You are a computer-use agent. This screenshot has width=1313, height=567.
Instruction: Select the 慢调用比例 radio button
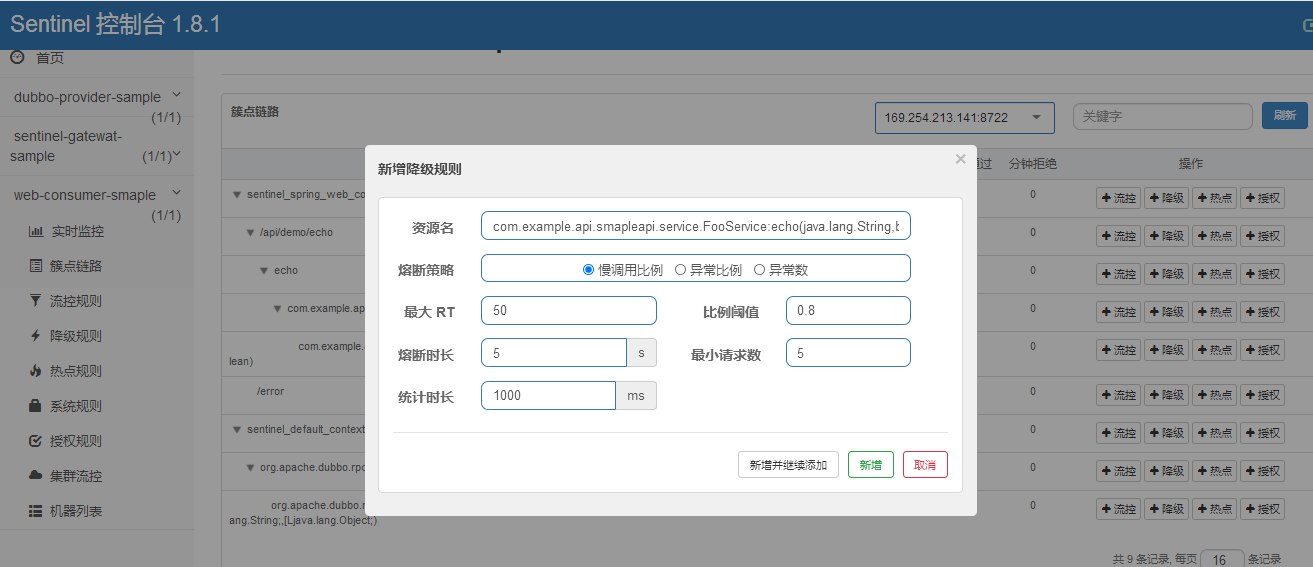point(588,270)
